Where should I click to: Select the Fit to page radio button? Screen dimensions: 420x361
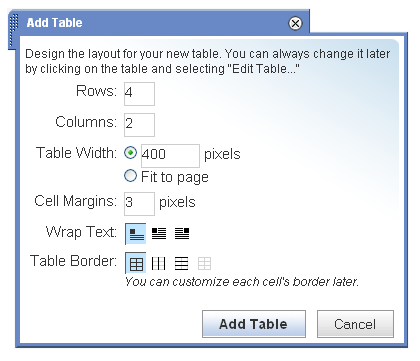pos(130,176)
